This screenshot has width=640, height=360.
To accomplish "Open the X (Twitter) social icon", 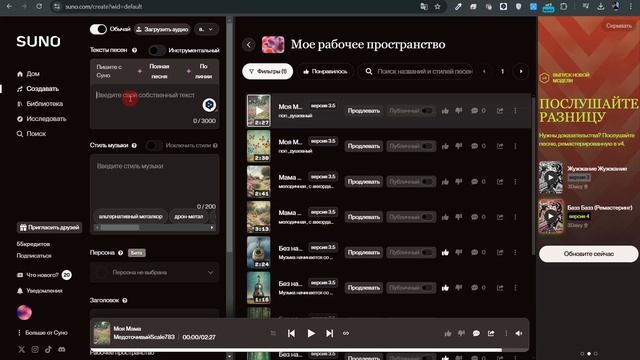I will click(x=22, y=349).
